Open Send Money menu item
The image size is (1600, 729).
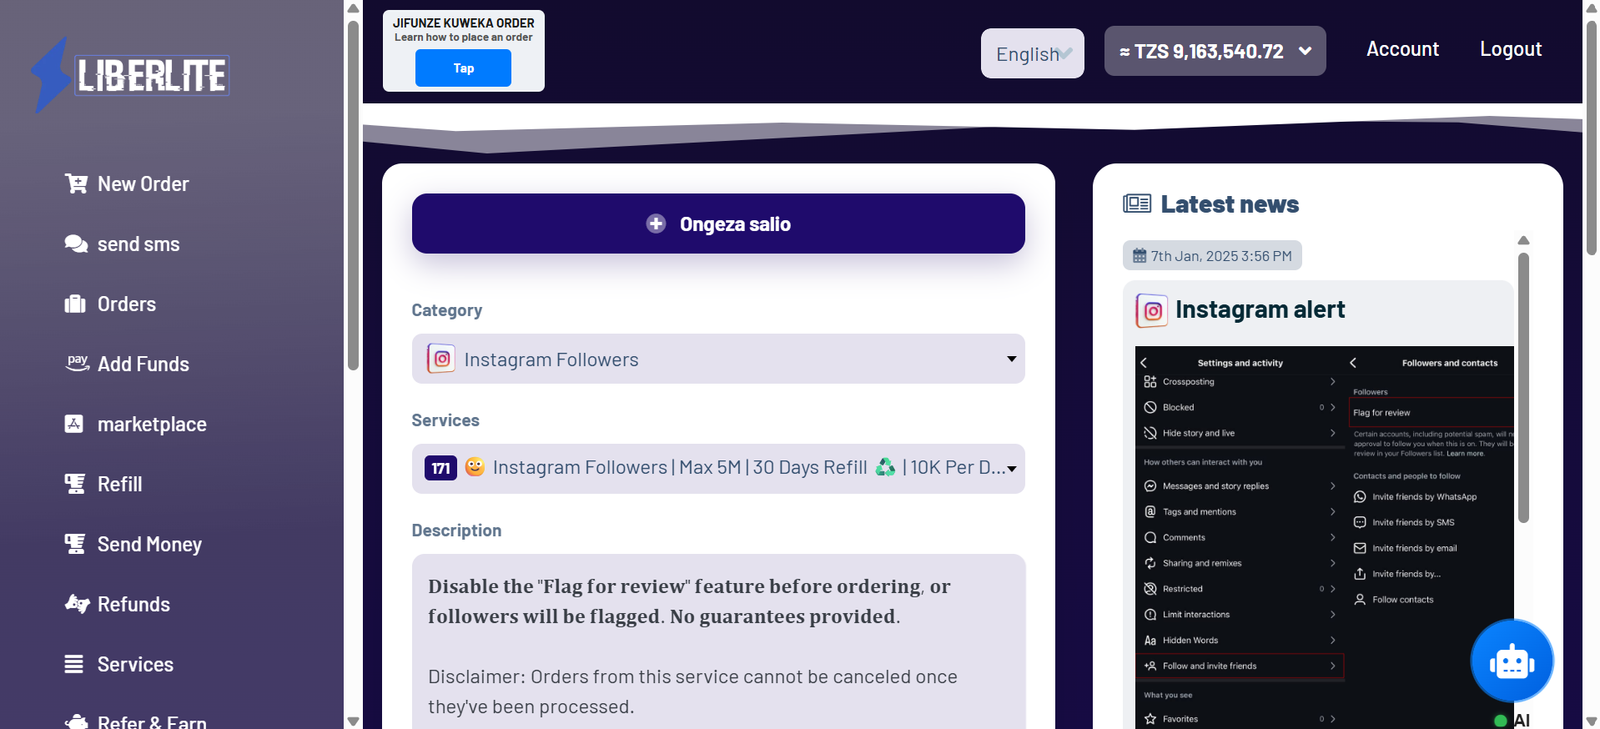pyautogui.click(x=149, y=544)
